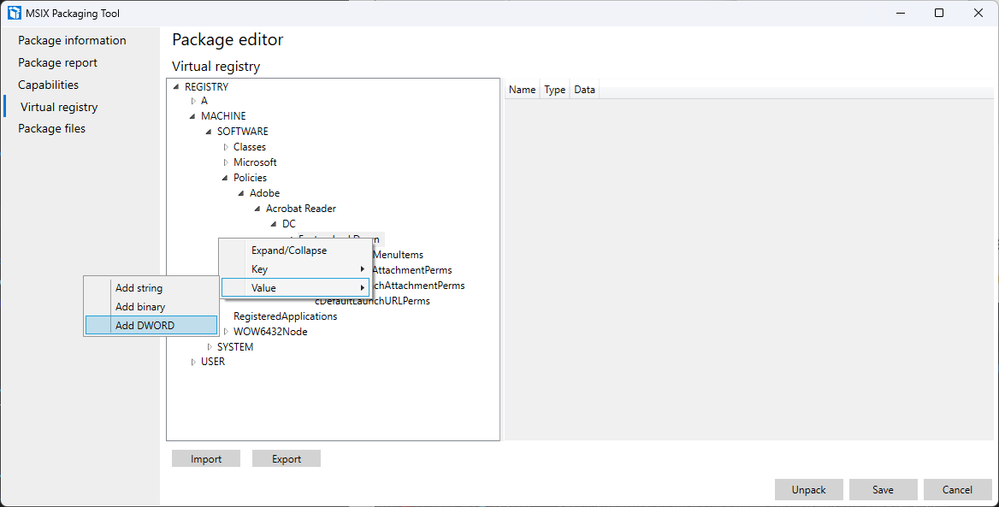Switch to the Capabilities section
The height and width of the screenshot is (507, 999).
click(x=48, y=85)
